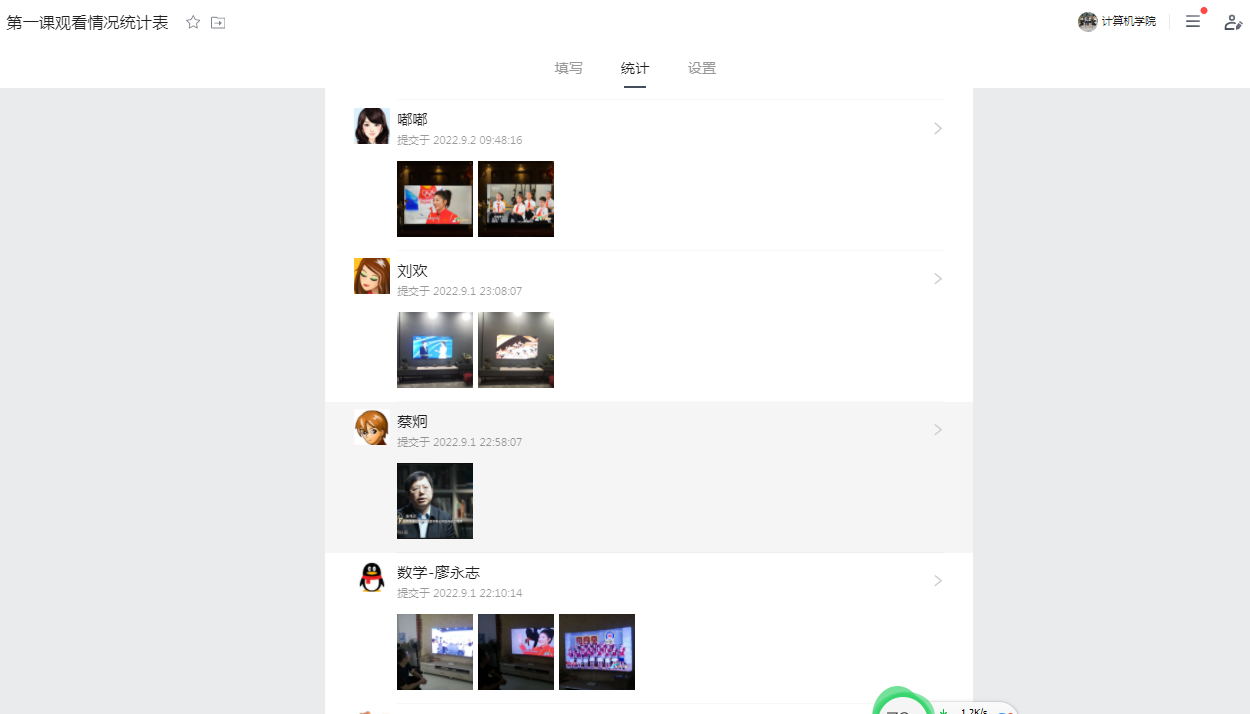The image size is (1250, 714).
Task: Open 计算机学院 account avatar
Action: [x=1088, y=22]
